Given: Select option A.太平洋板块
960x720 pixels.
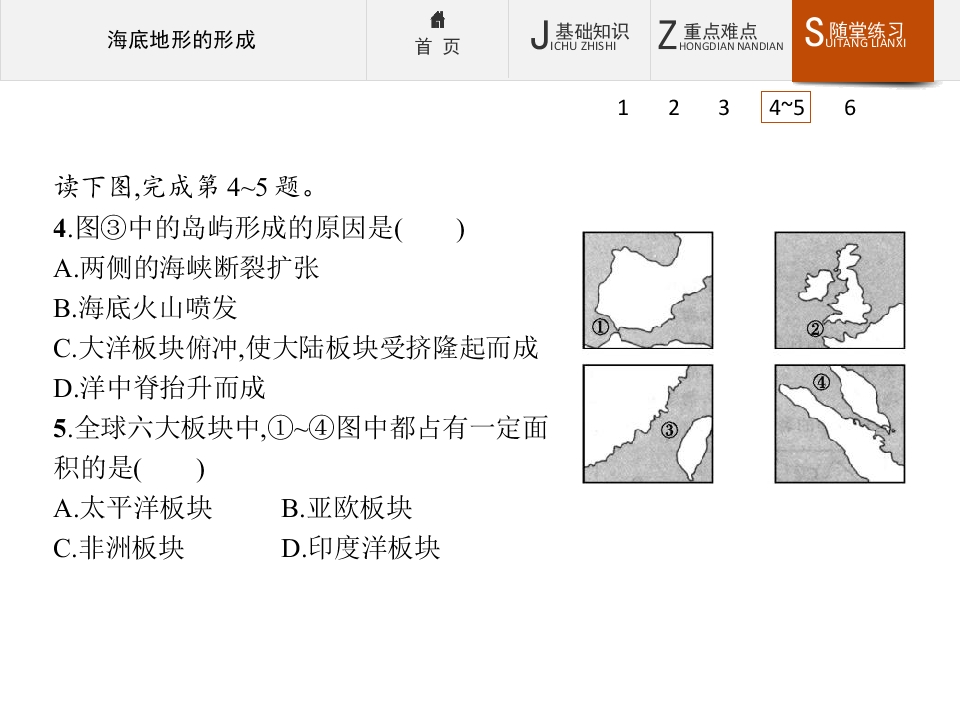Looking at the screenshot, I should point(133,508).
